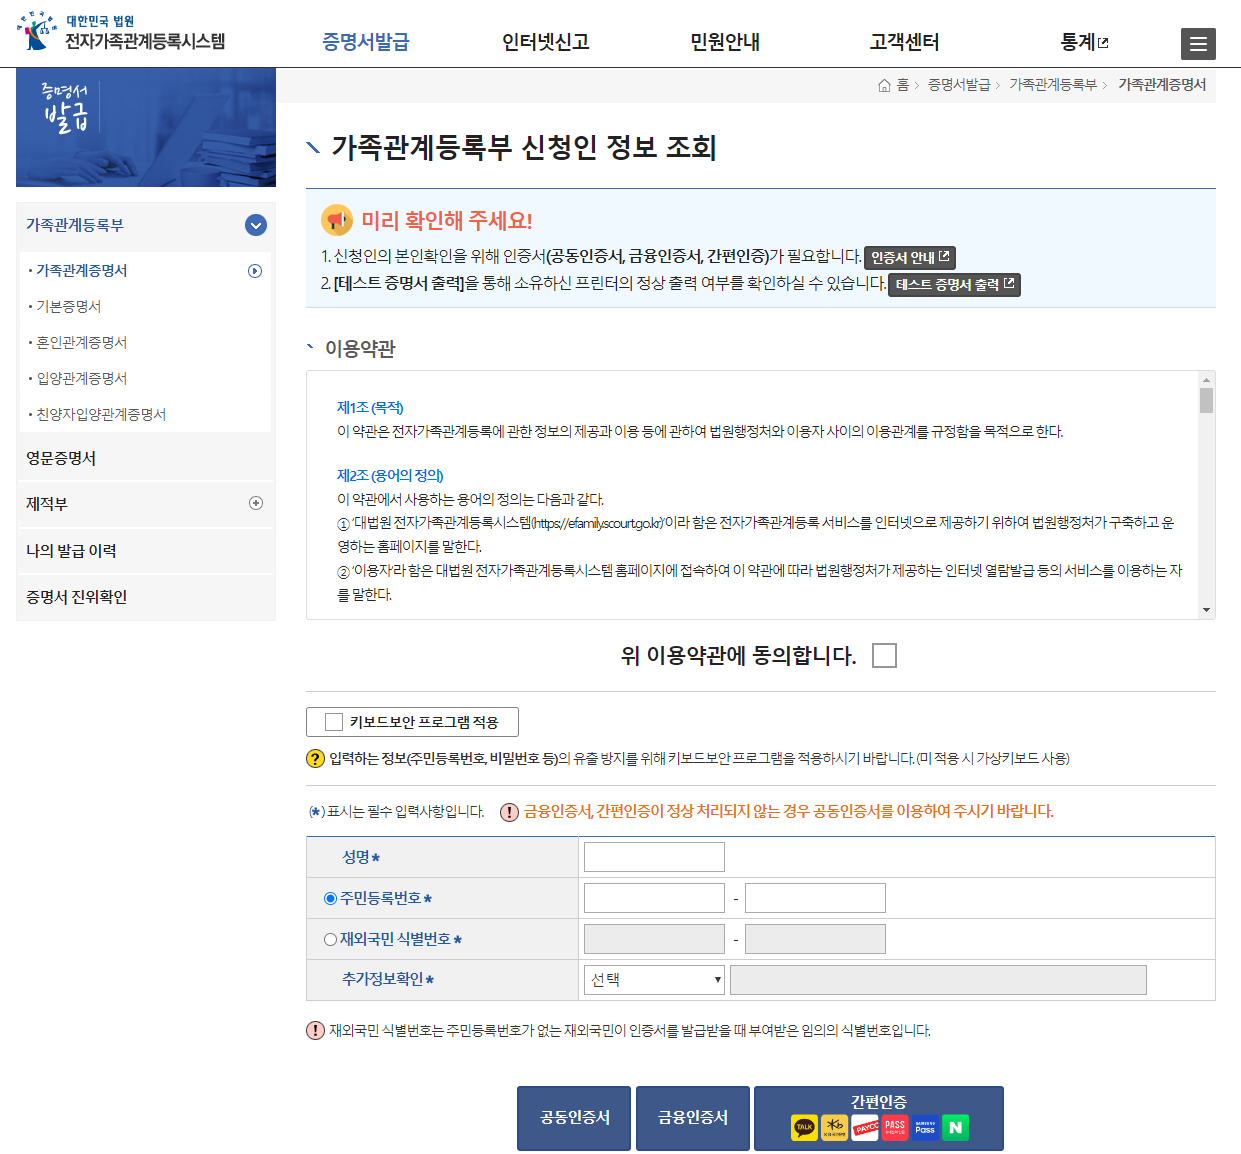Collapse the 가족관계등록부 sidebar section
The height and width of the screenshot is (1154, 1241).
pyautogui.click(x=256, y=225)
